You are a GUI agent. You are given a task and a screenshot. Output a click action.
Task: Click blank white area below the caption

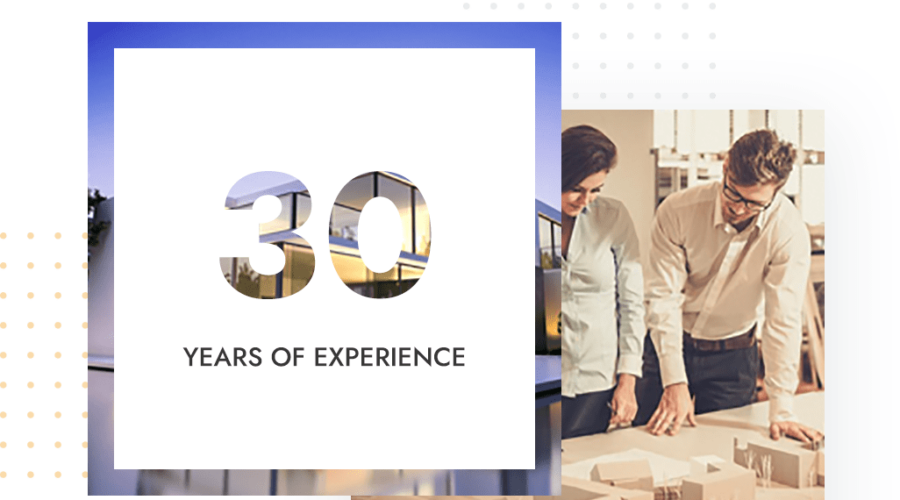click(x=325, y=420)
